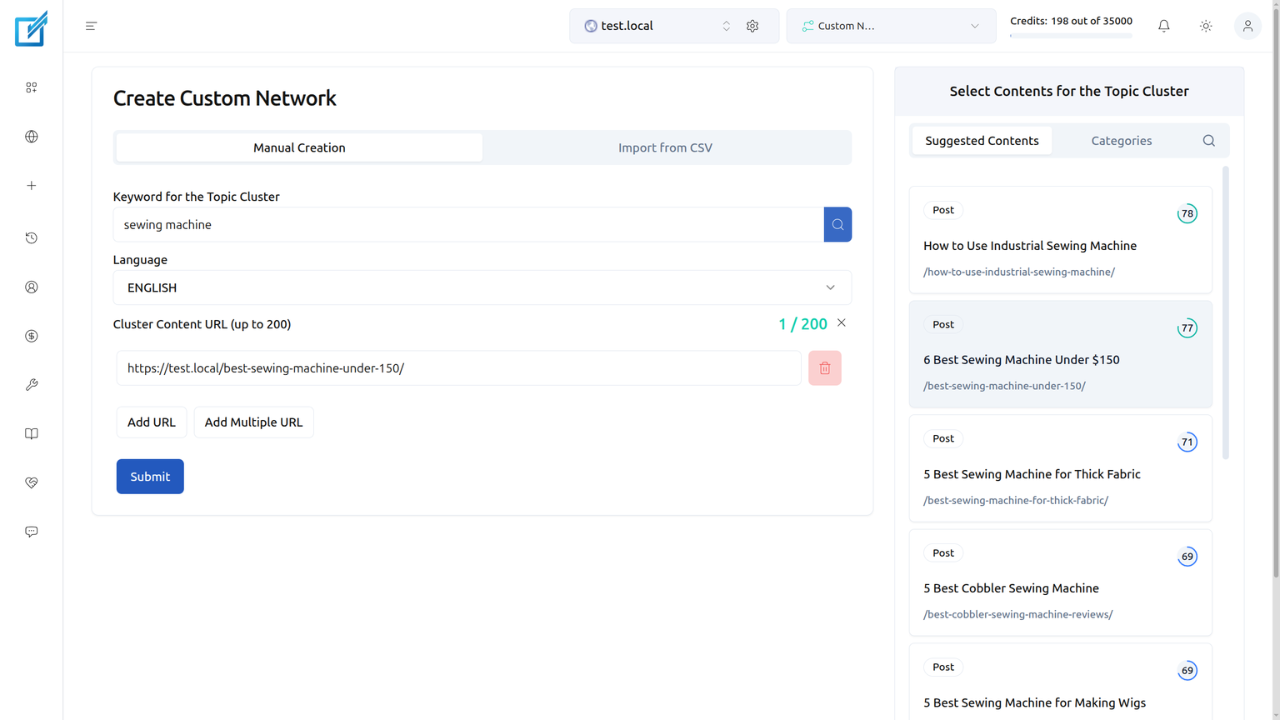Open the history icon in the sidebar
The width and height of the screenshot is (1280, 720).
click(31, 238)
